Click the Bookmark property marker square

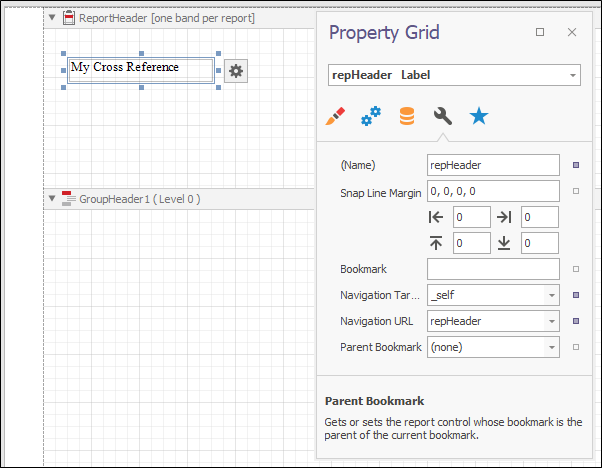576,269
